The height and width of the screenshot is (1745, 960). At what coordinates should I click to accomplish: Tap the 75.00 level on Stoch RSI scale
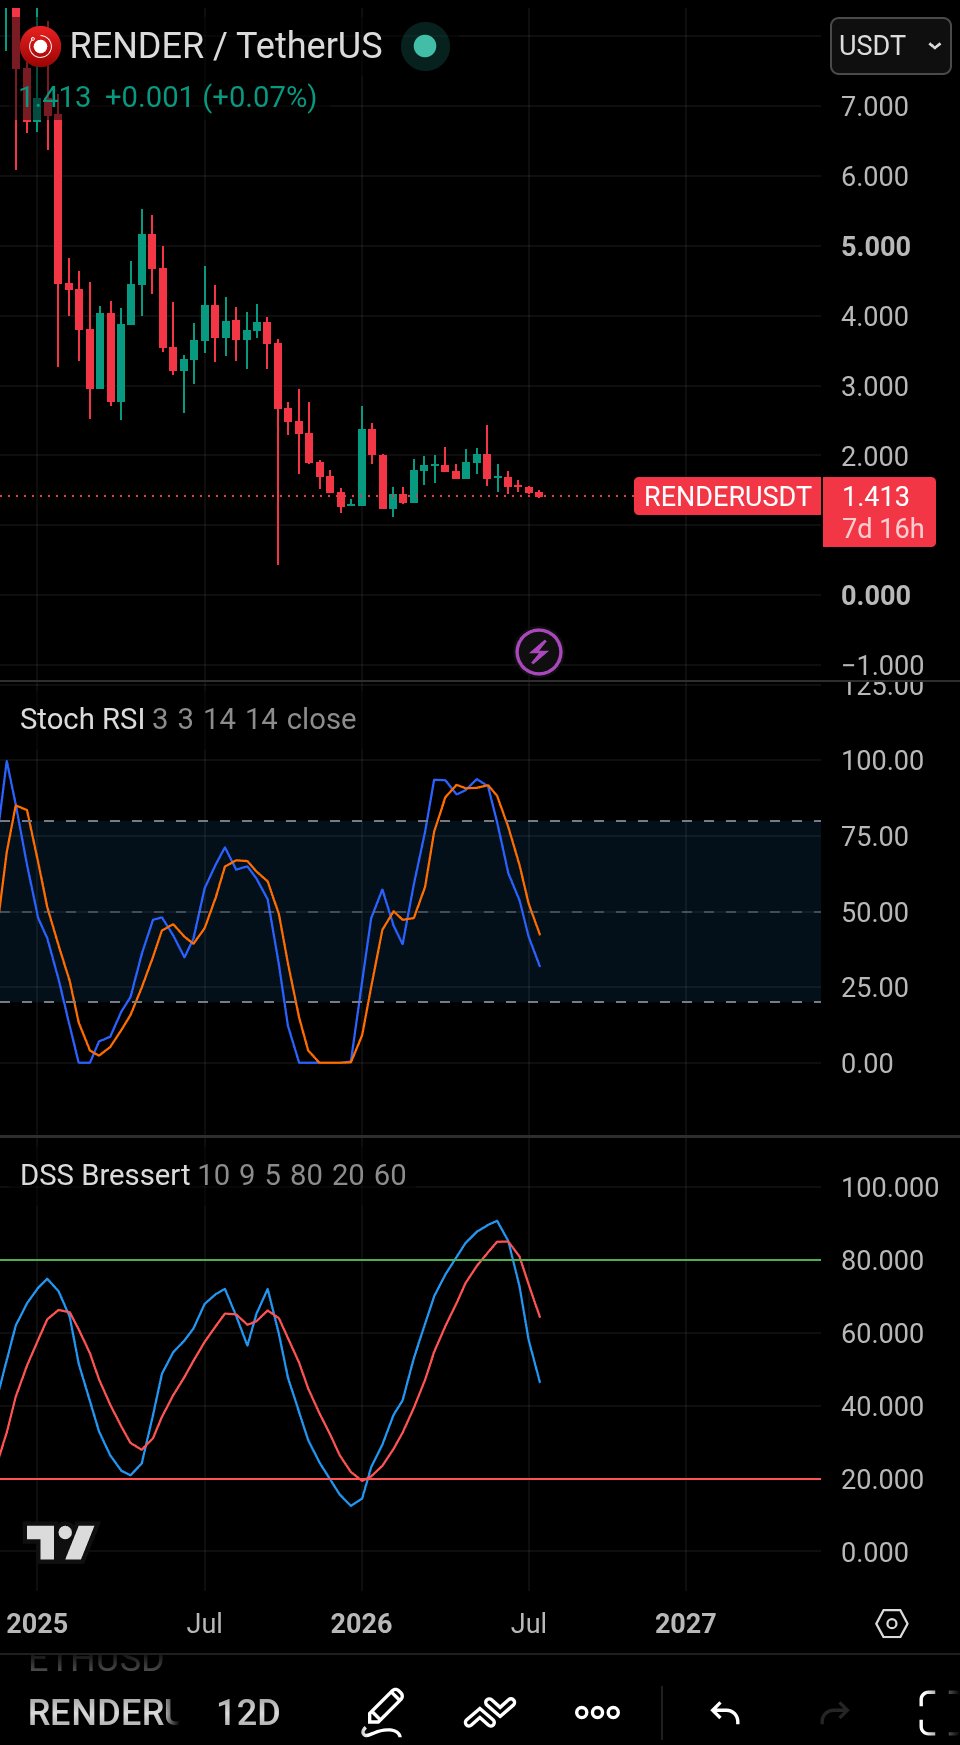874,836
